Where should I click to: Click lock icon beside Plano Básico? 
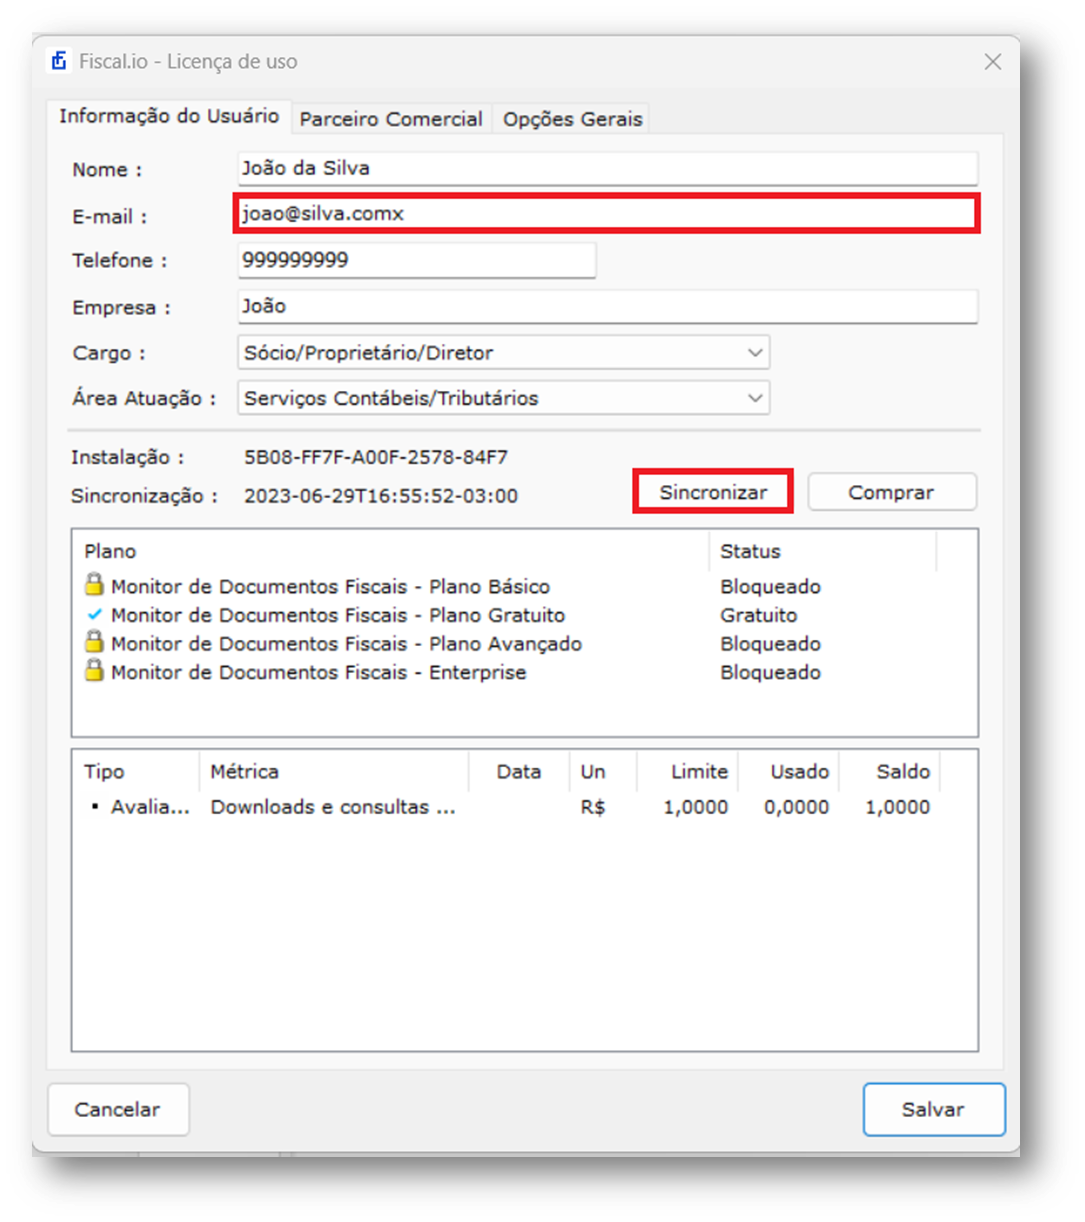point(94,584)
